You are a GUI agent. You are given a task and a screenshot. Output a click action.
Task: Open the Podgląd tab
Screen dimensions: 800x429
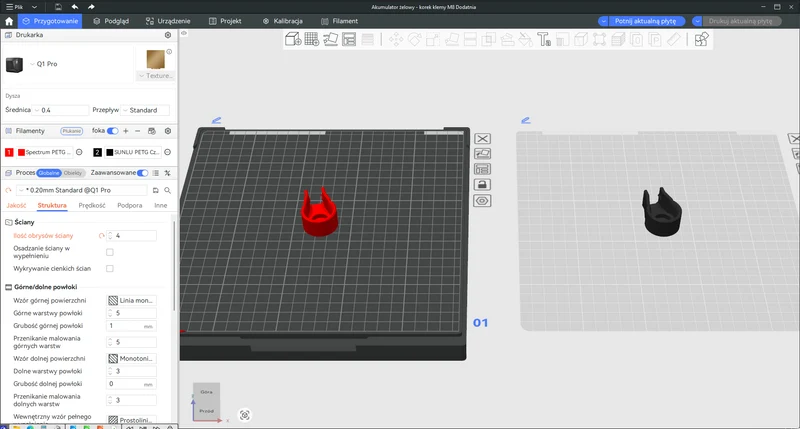[x=111, y=21]
